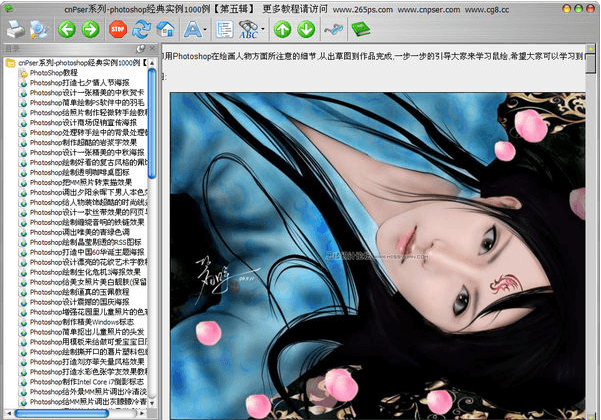Open 'Photoshop设计震撼的国庆海报' topic
Viewport: 601px width, 420px height.
tap(79, 302)
